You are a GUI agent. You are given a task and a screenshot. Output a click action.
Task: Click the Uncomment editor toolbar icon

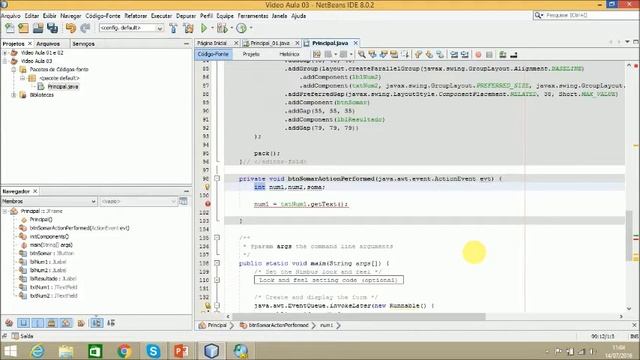click(514, 54)
